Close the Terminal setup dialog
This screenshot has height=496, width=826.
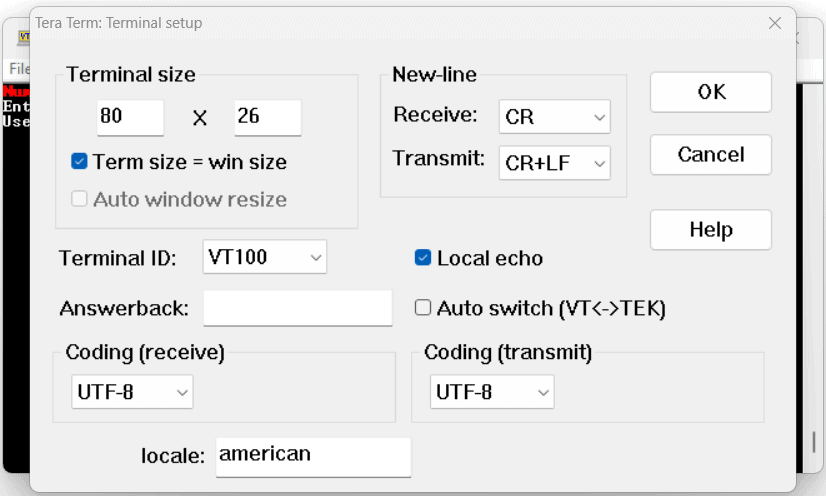pos(774,23)
